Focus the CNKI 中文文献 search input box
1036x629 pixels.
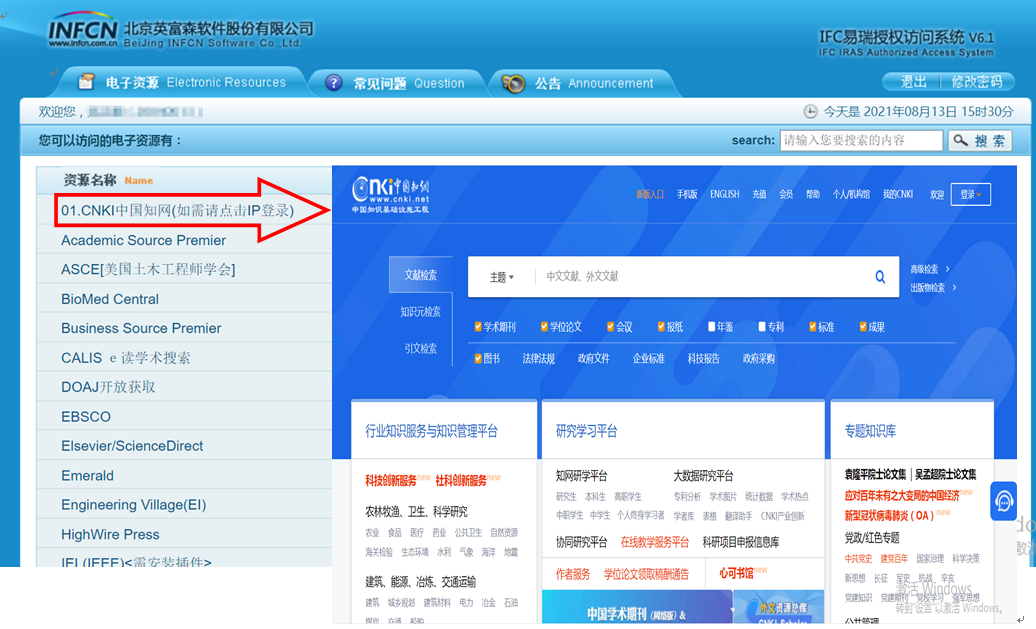point(700,277)
